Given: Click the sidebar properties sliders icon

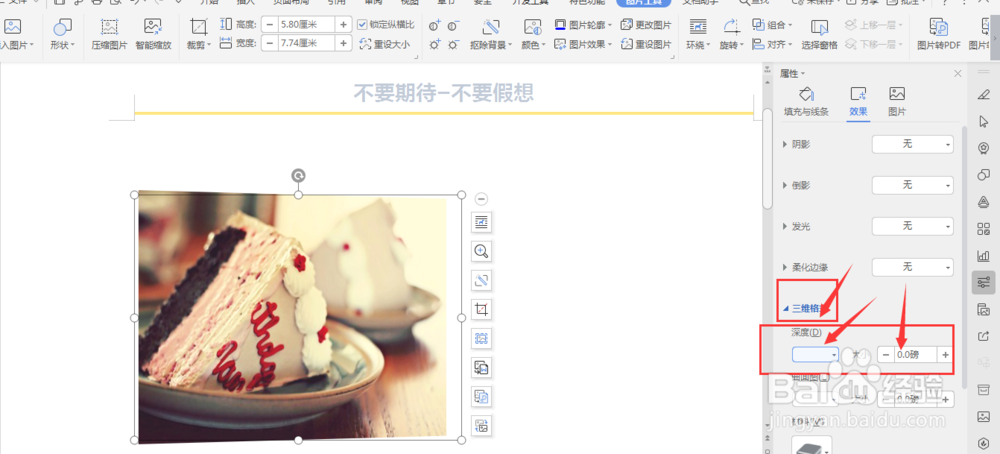Looking at the screenshot, I should (983, 282).
